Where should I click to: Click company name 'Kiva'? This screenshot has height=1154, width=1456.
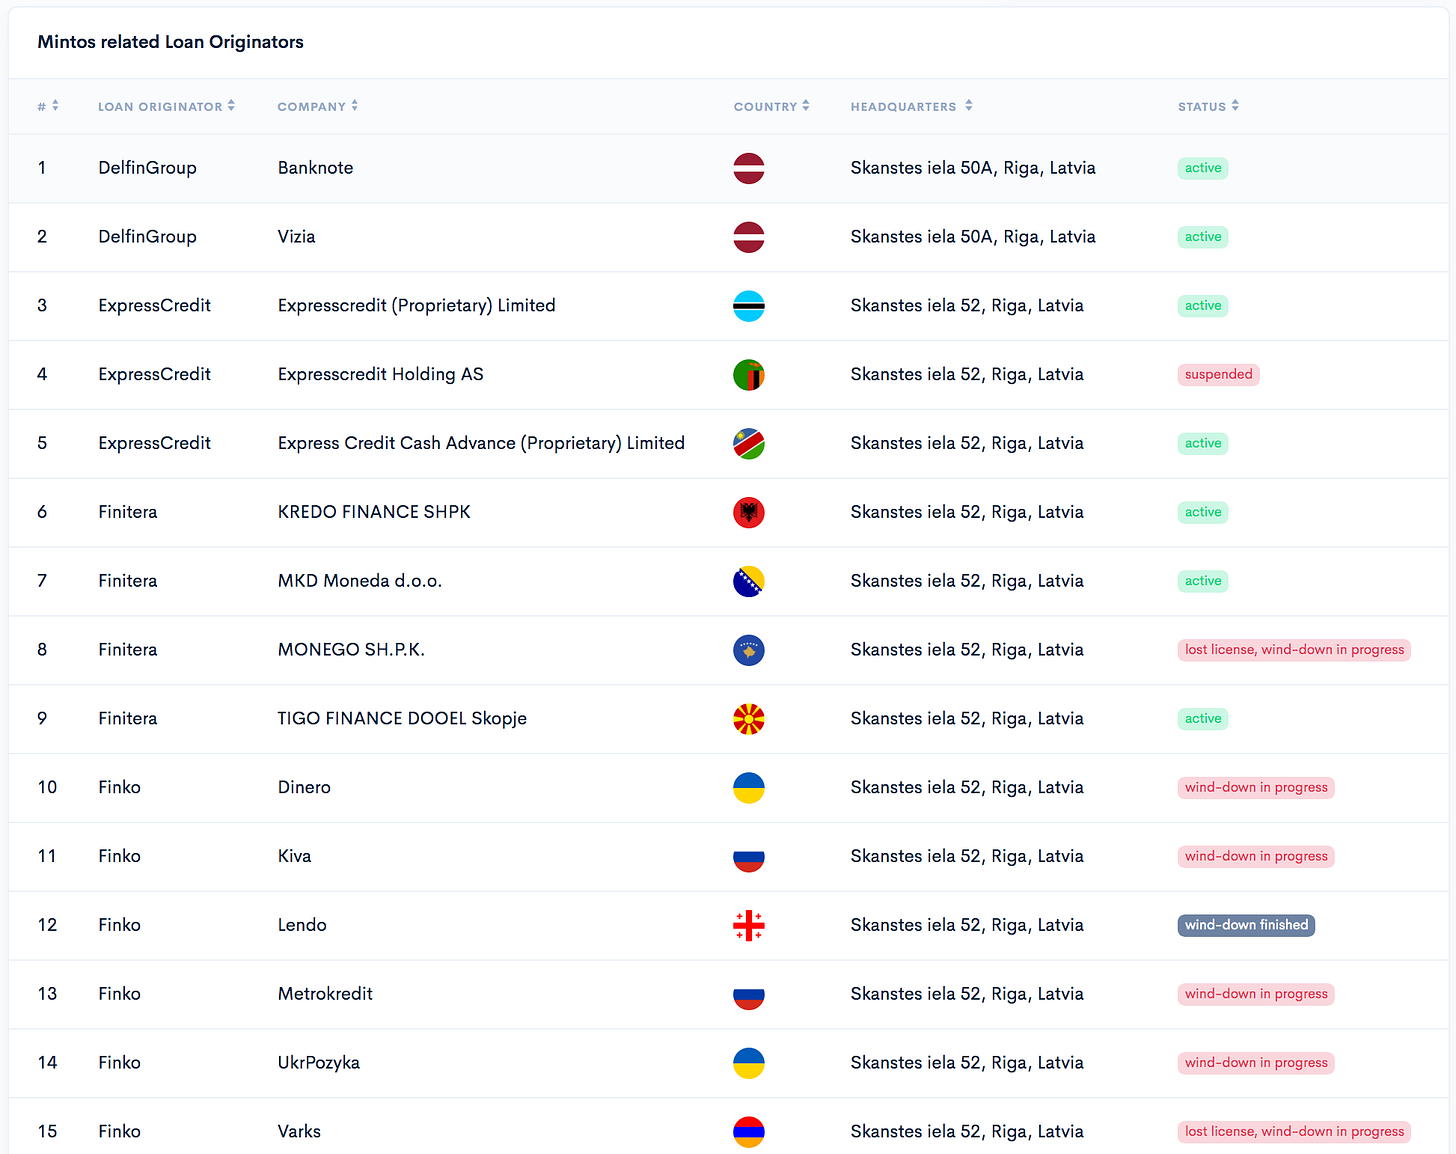click(x=294, y=857)
